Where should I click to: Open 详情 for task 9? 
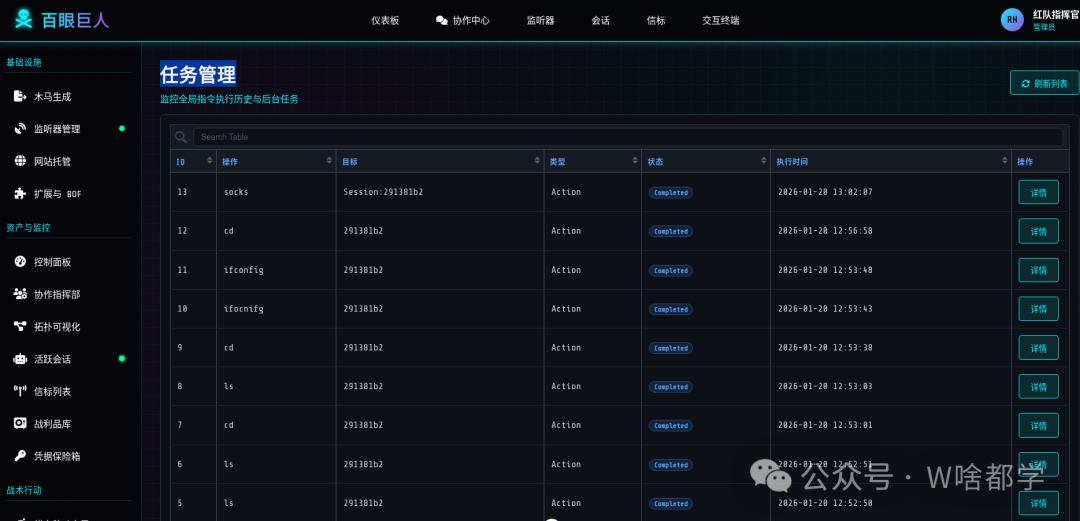(x=1039, y=347)
